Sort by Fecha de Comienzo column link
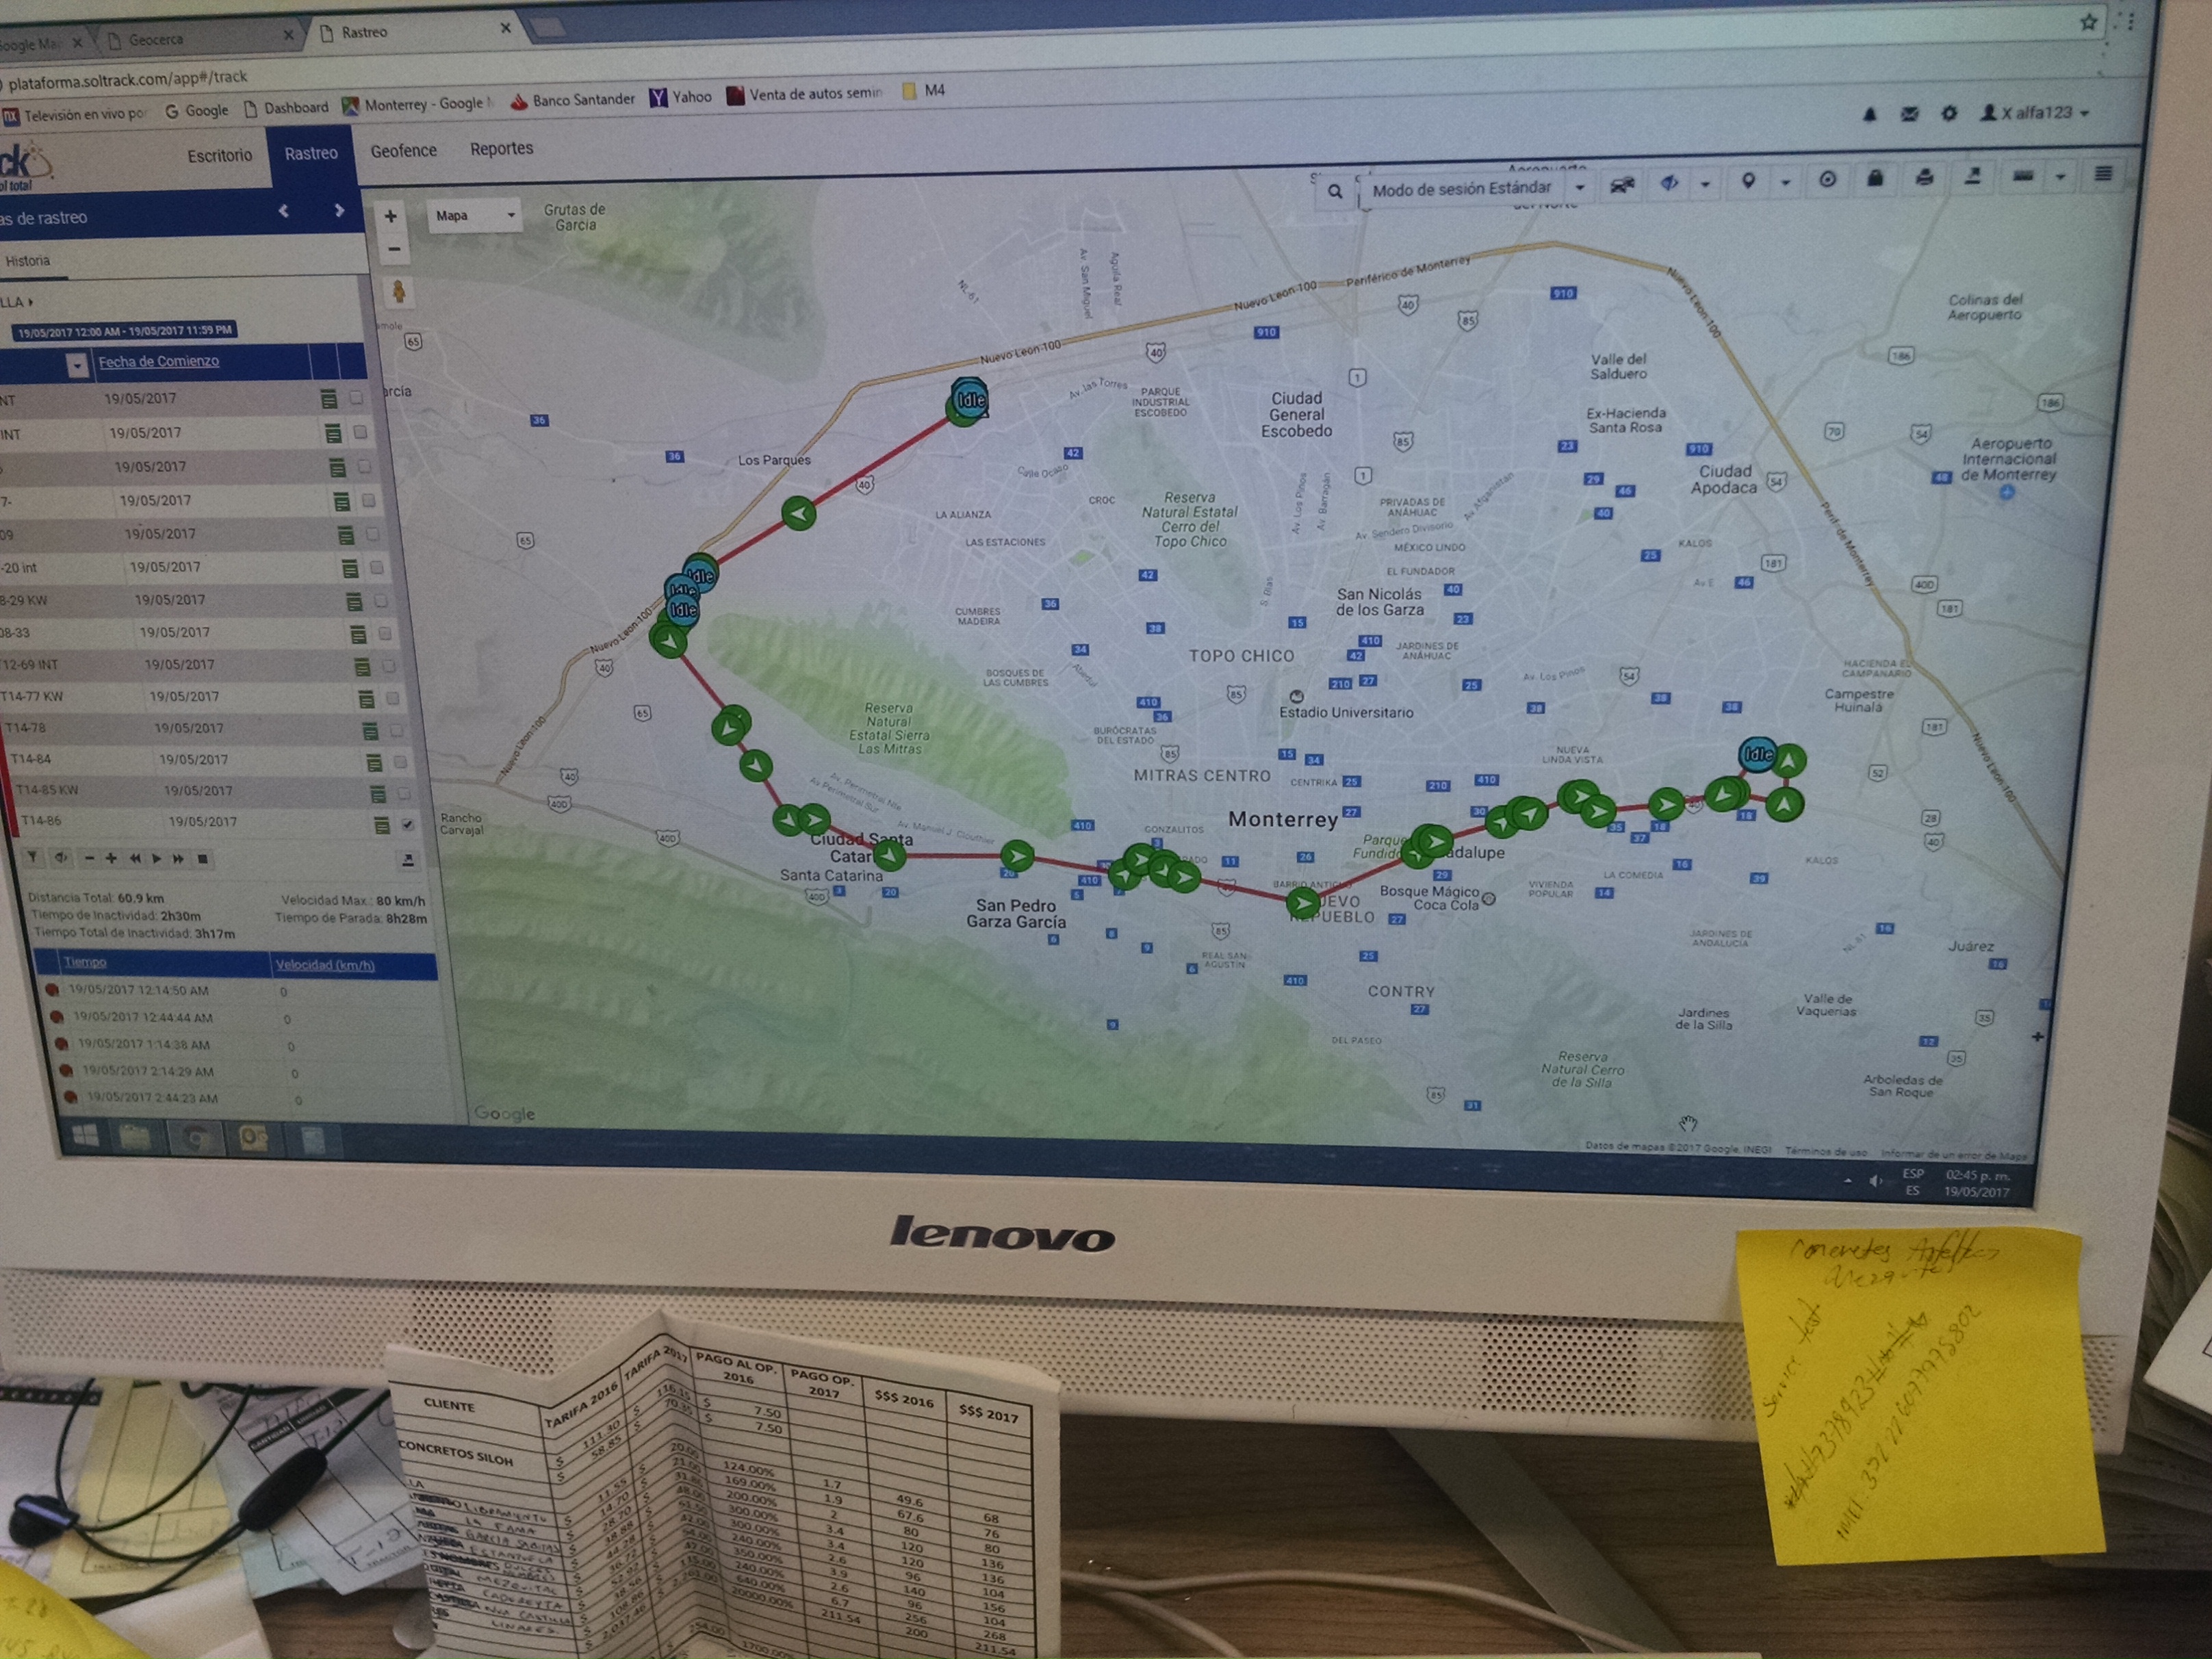The width and height of the screenshot is (2212, 1659). (158, 361)
